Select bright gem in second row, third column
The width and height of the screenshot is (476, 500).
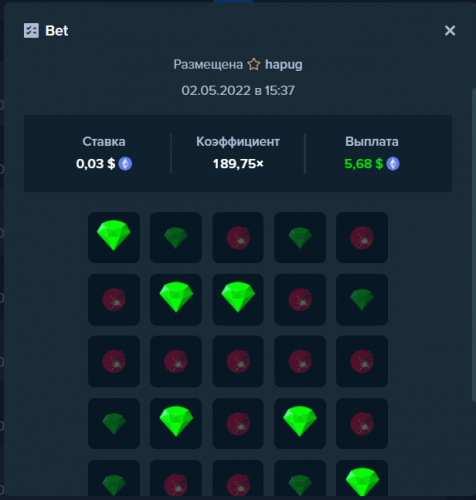point(238,300)
